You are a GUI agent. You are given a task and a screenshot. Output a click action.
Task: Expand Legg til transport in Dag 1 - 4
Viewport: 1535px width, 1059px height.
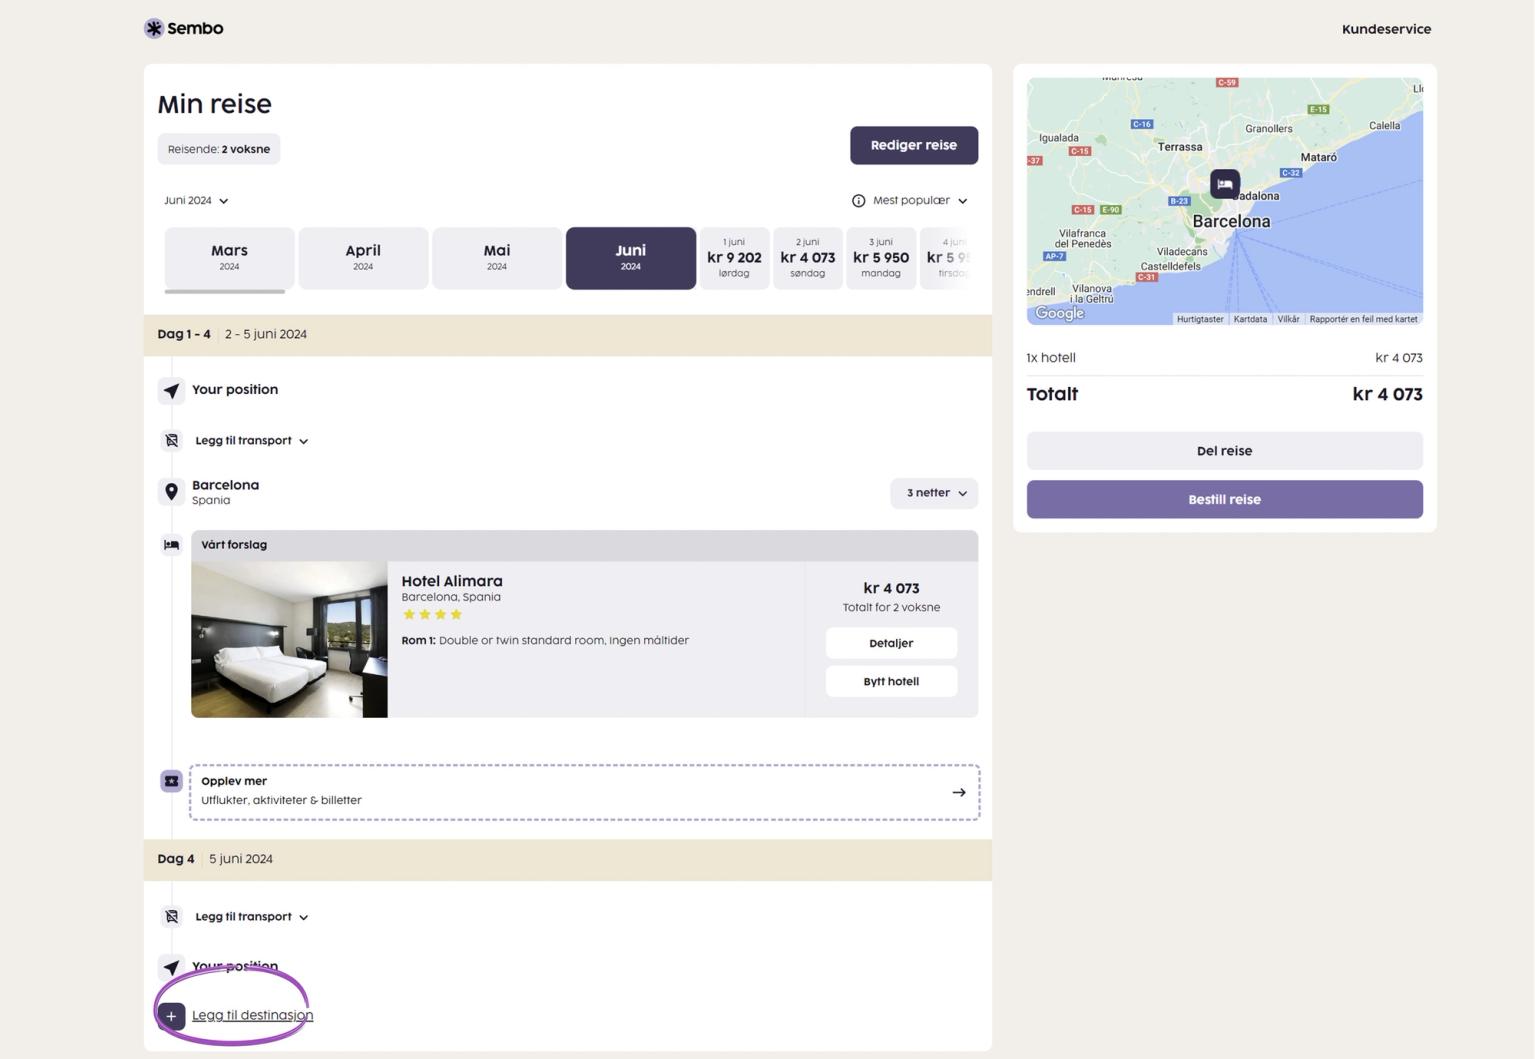(x=251, y=441)
